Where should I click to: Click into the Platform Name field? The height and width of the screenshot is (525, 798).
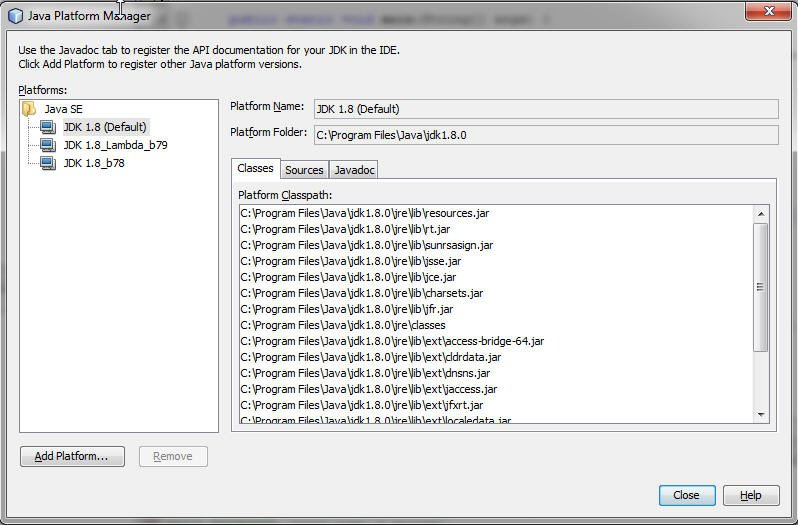[546, 109]
